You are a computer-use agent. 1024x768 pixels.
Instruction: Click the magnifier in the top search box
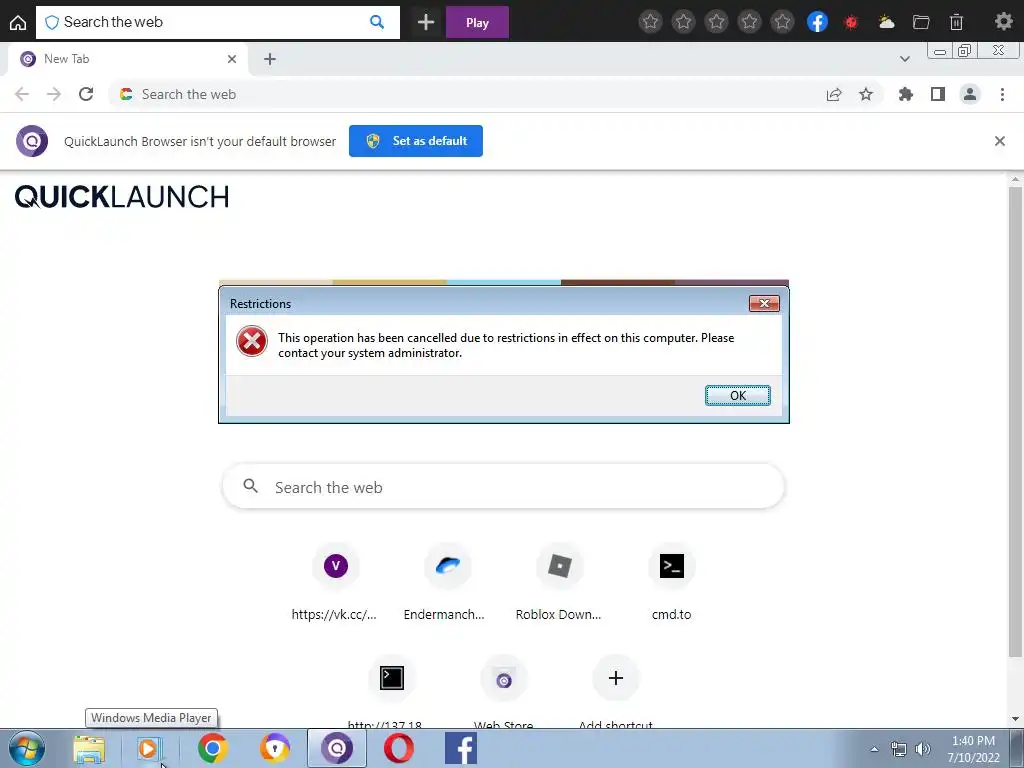(377, 22)
